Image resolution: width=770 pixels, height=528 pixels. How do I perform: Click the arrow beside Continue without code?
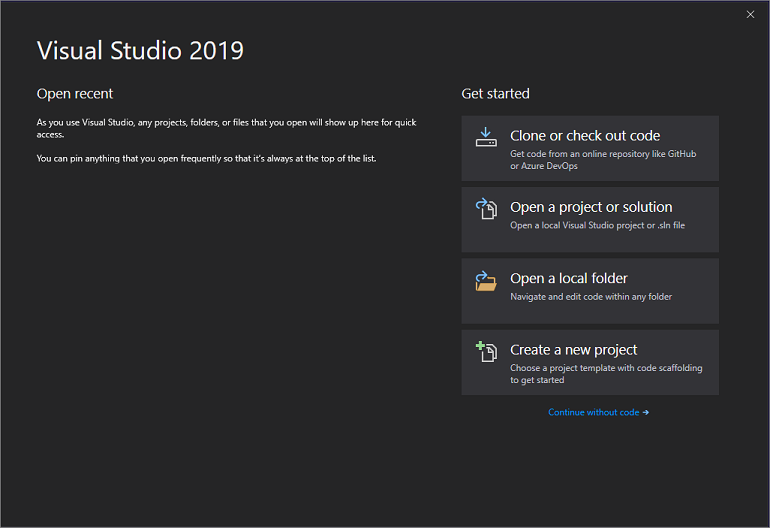point(646,412)
